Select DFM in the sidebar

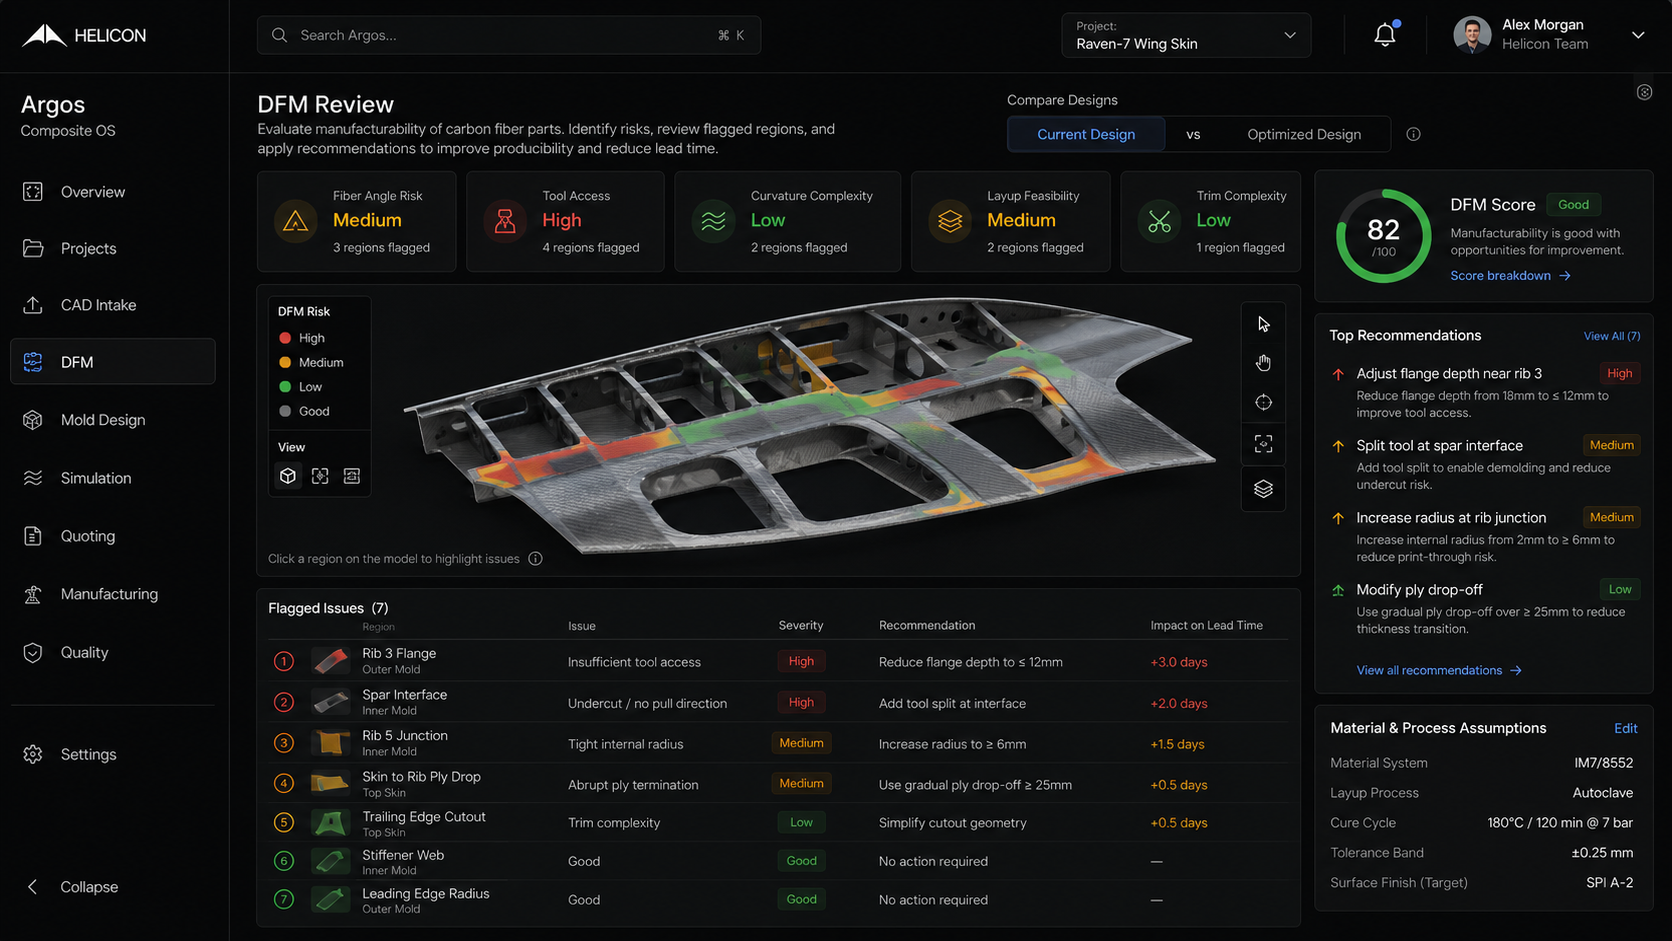(x=112, y=362)
